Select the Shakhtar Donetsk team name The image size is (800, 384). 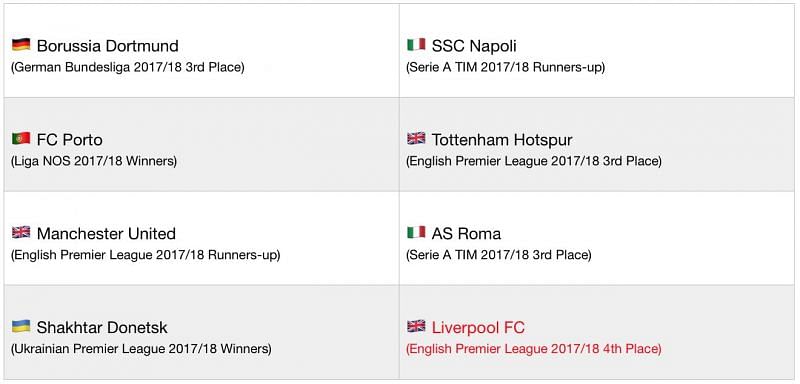102,327
